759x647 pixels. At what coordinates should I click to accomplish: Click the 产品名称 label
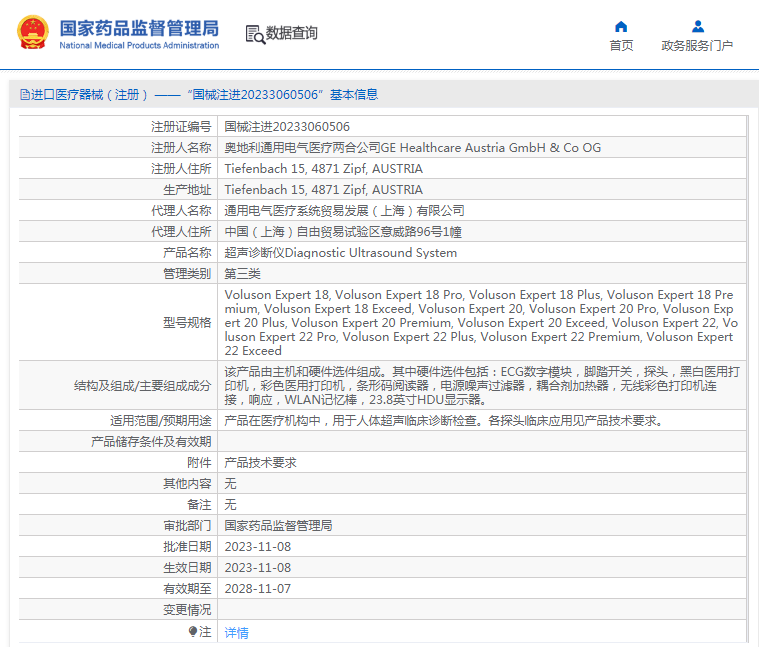tap(187, 253)
